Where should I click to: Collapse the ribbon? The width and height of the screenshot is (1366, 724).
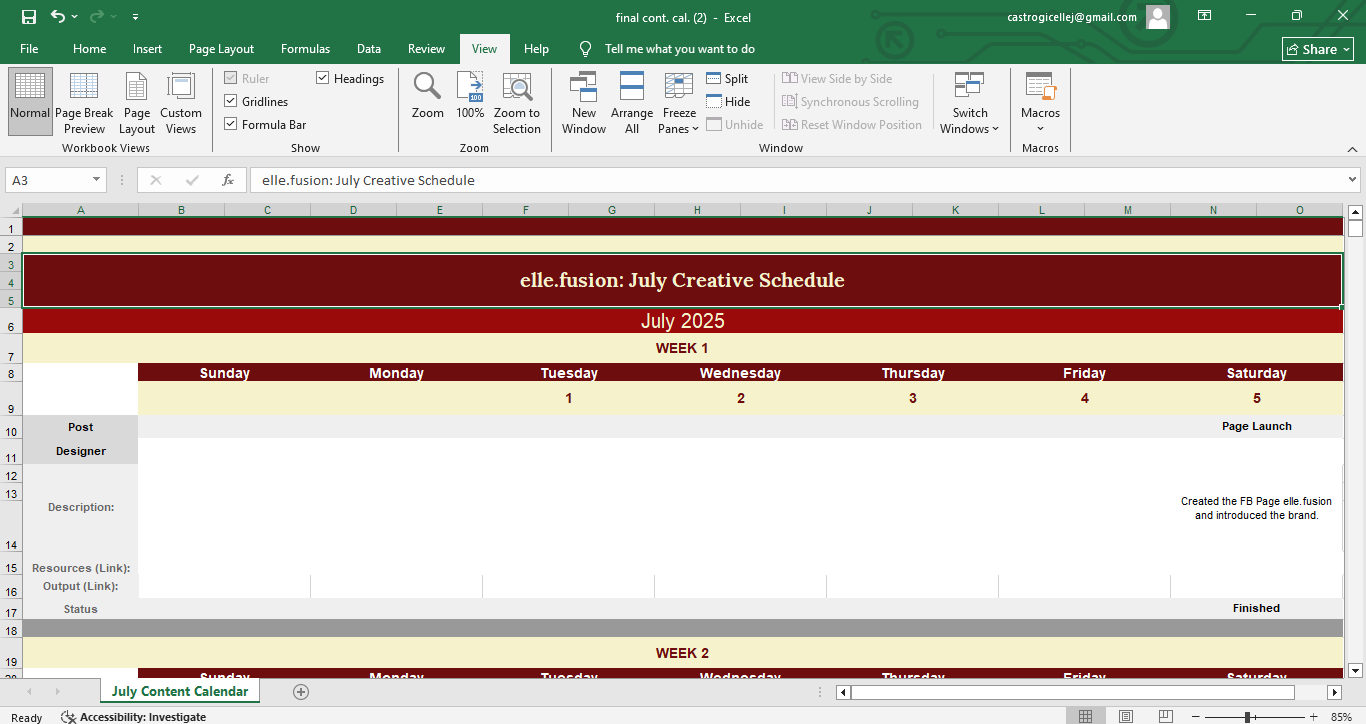(1352, 148)
